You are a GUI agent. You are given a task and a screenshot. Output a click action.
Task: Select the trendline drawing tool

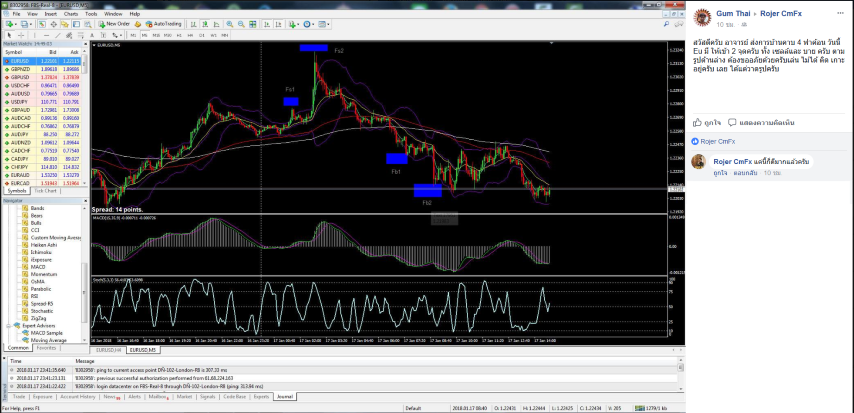pyautogui.click(x=58, y=35)
